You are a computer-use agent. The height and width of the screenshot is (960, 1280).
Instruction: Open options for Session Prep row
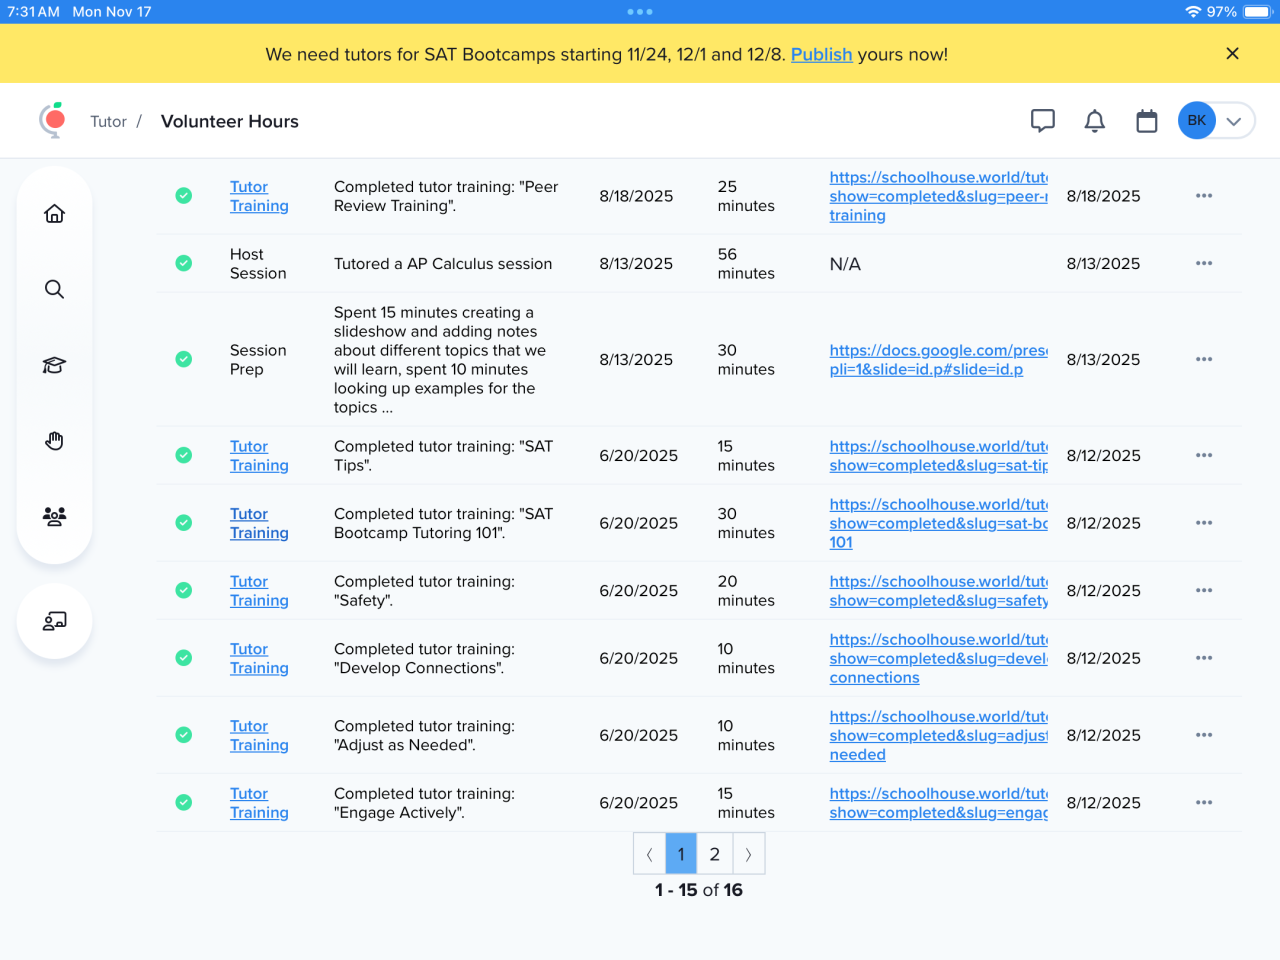[1204, 360]
